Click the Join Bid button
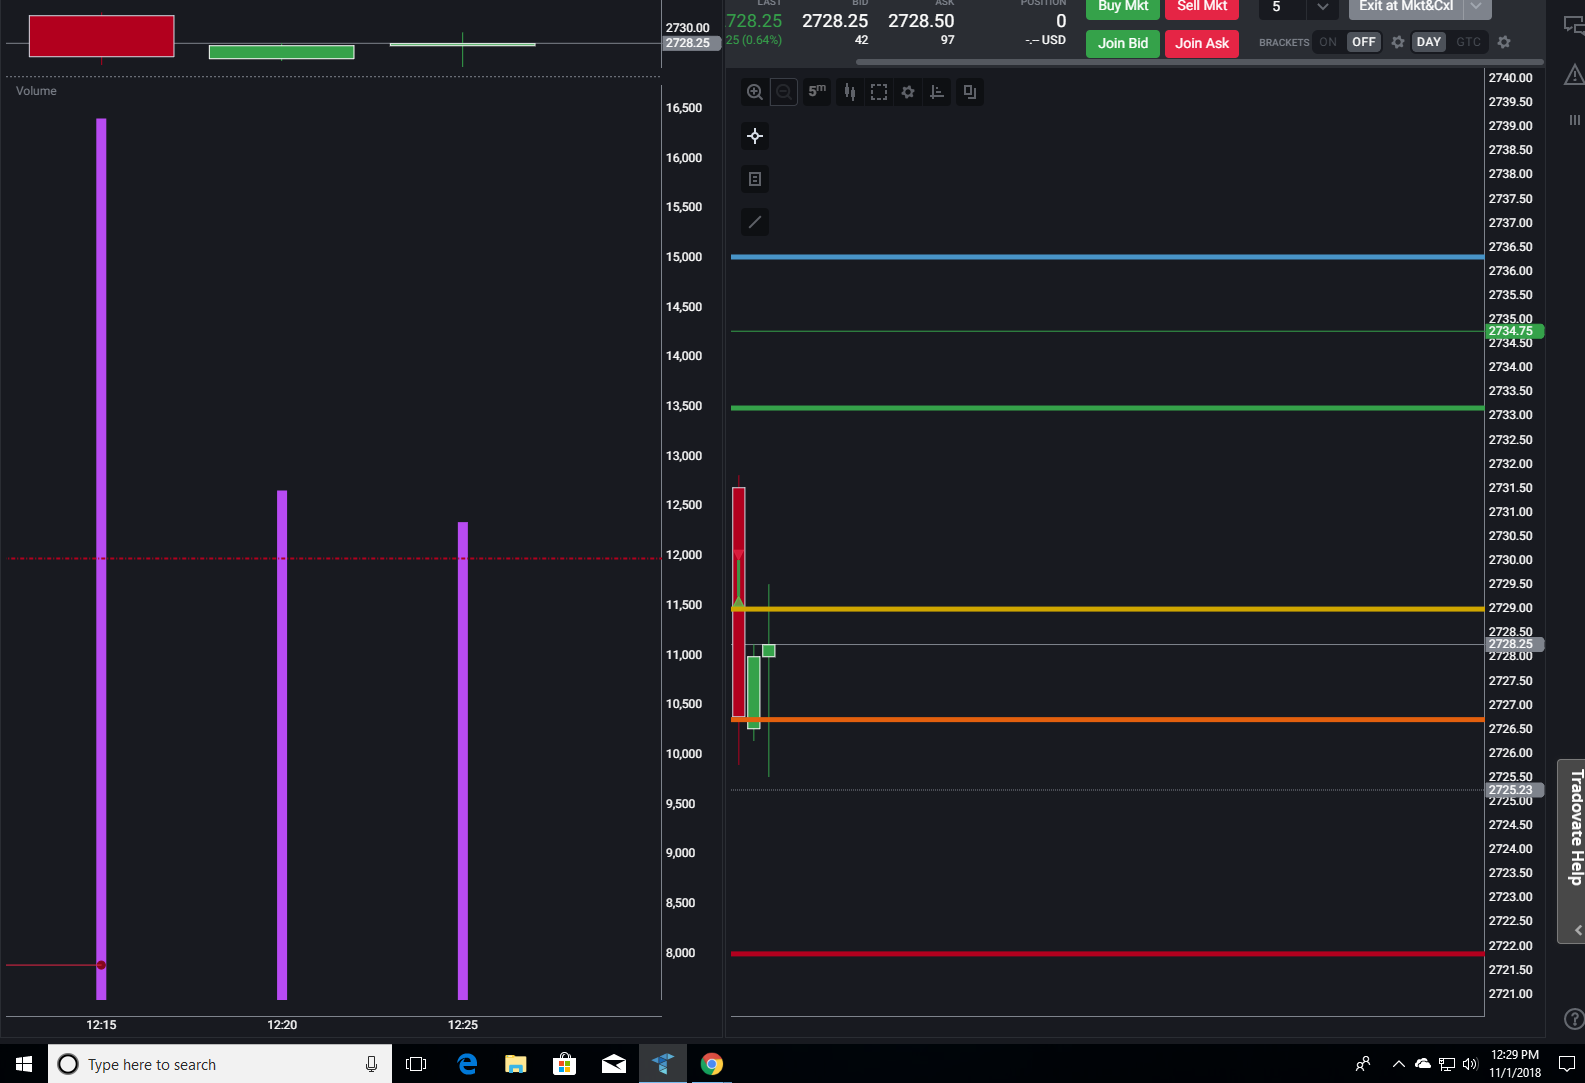The height and width of the screenshot is (1083, 1585). click(x=1123, y=43)
